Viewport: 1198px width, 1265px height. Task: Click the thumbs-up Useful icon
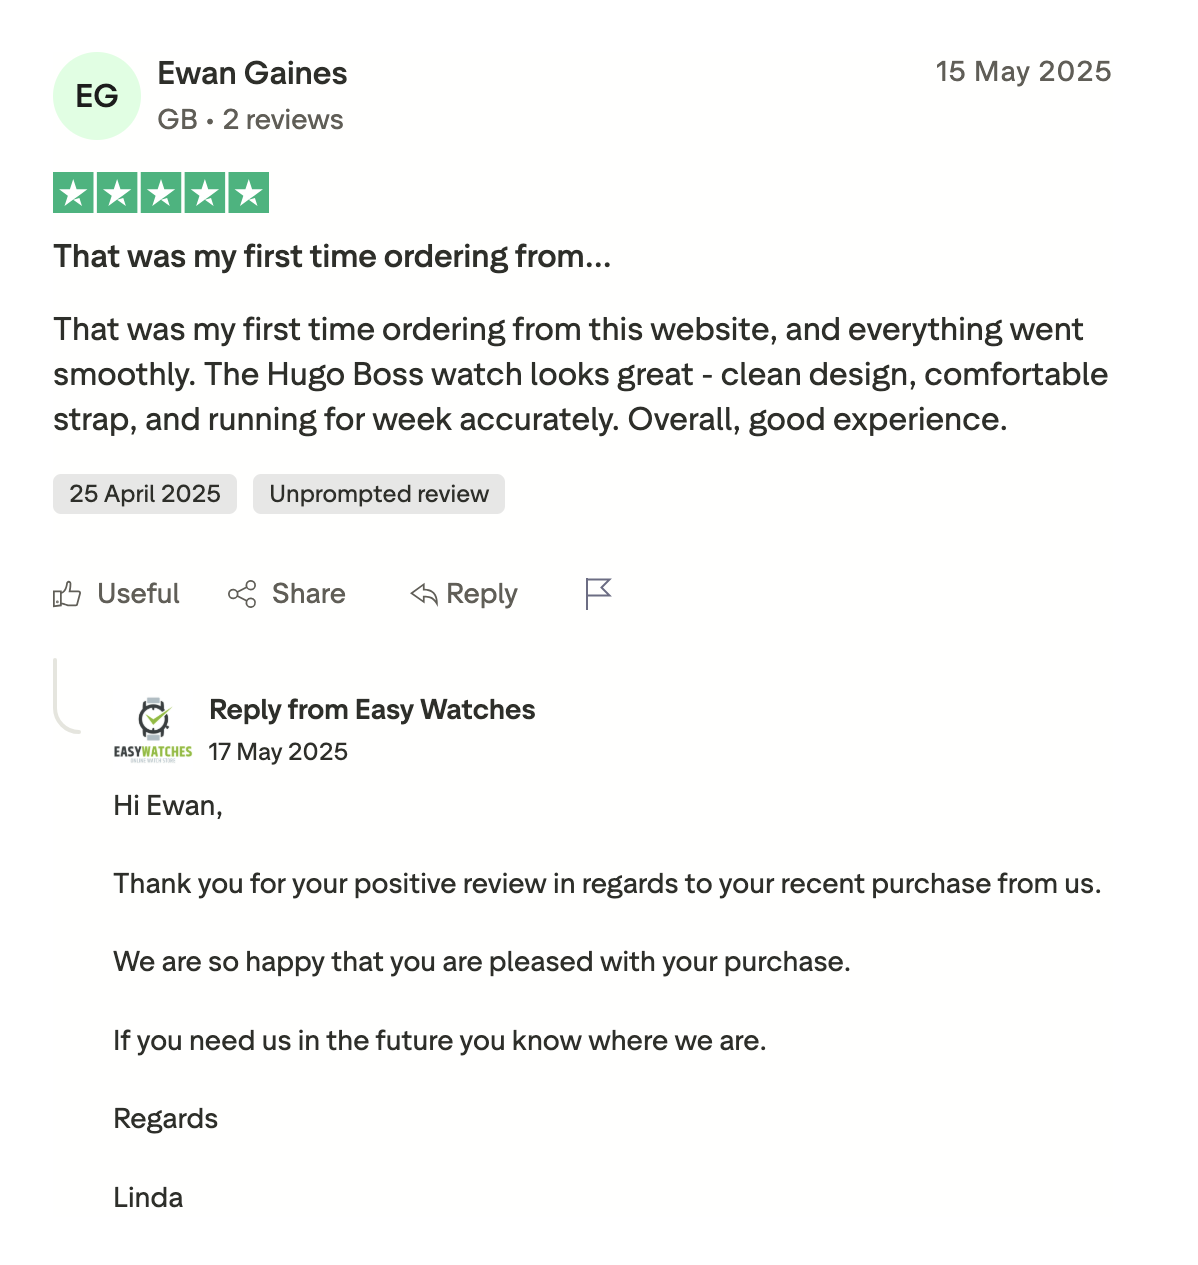pos(67,595)
